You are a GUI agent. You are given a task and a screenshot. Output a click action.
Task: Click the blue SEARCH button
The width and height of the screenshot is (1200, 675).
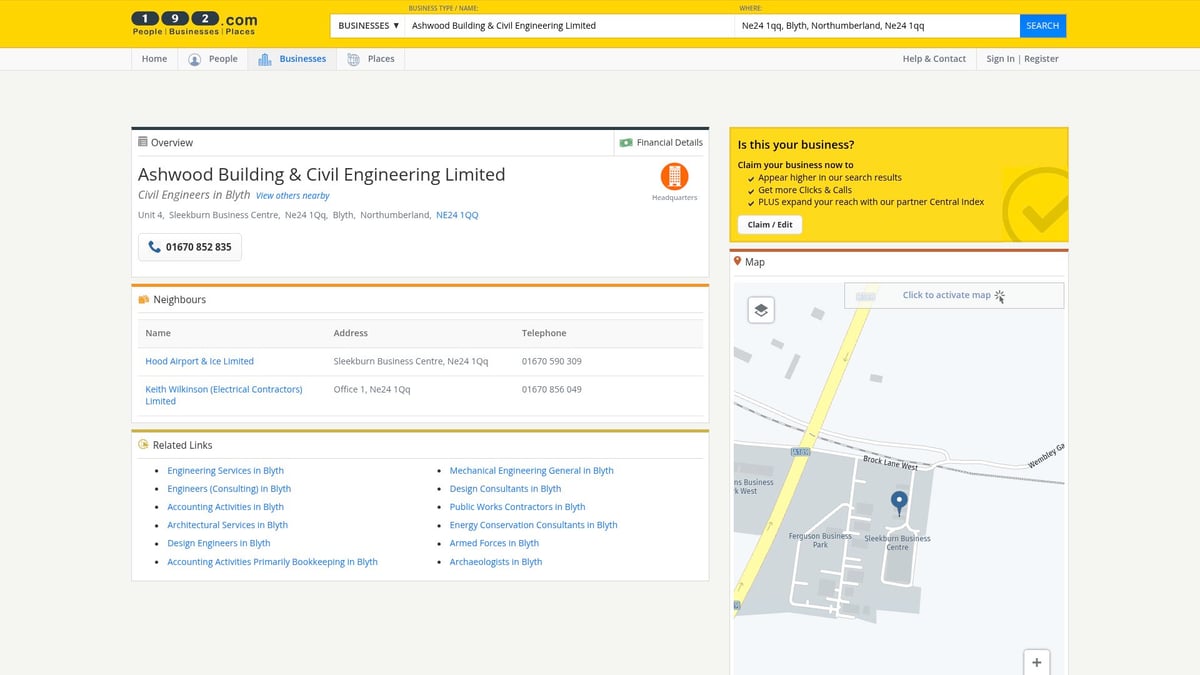tap(1043, 26)
